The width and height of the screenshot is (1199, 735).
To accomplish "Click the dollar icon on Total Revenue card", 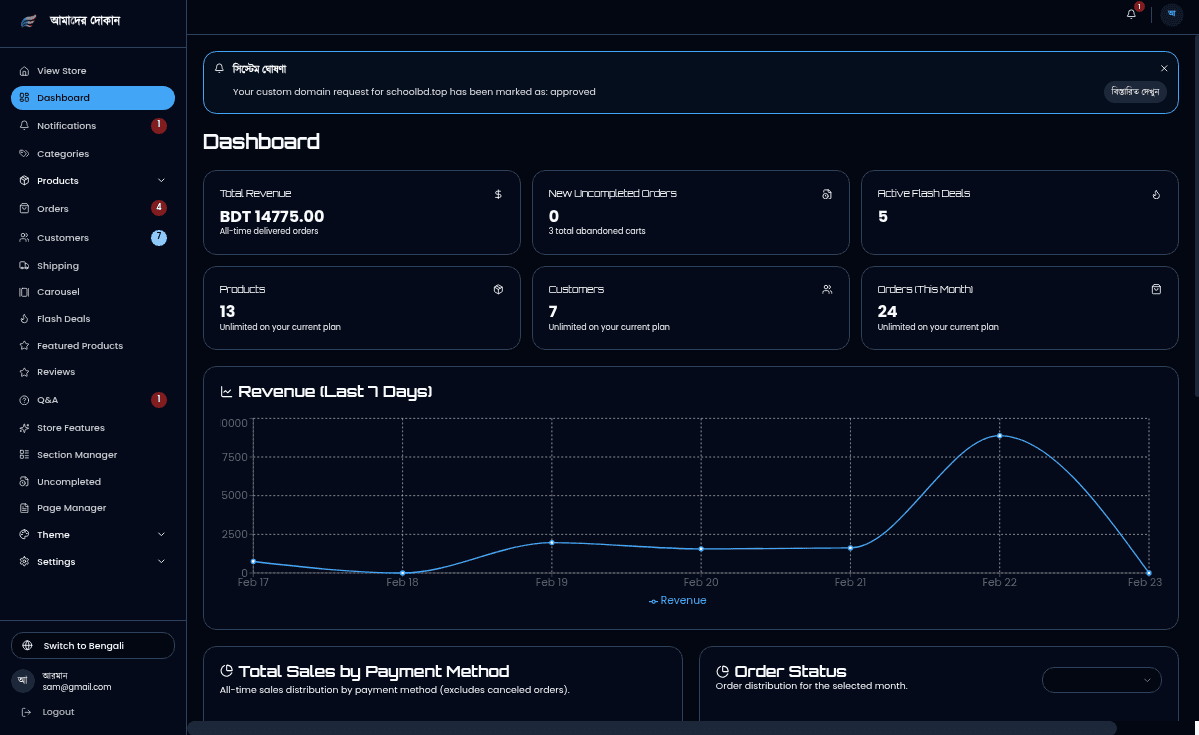I will point(498,195).
